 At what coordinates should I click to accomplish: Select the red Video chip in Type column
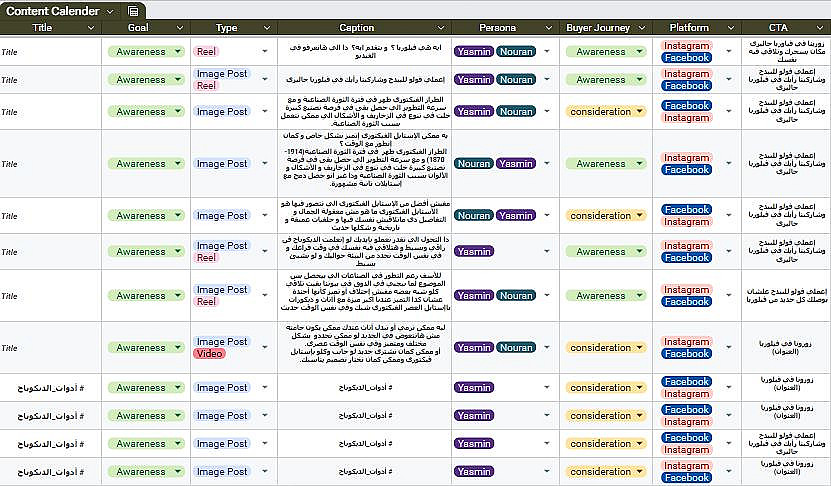tap(210, 354)
